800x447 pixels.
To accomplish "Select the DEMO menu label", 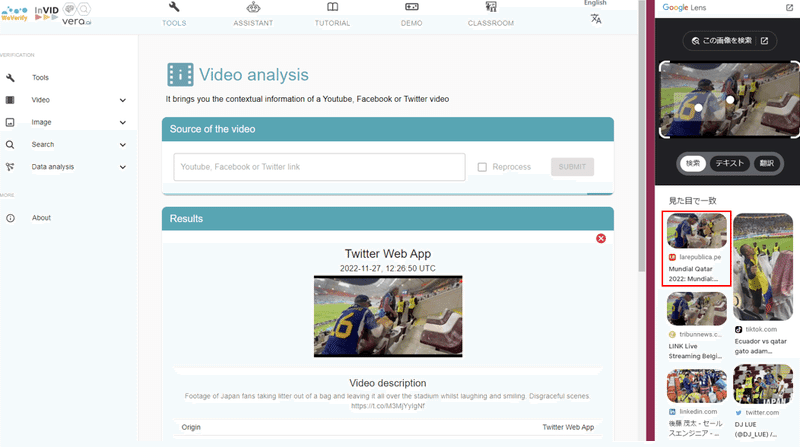I will click(412, 23).
